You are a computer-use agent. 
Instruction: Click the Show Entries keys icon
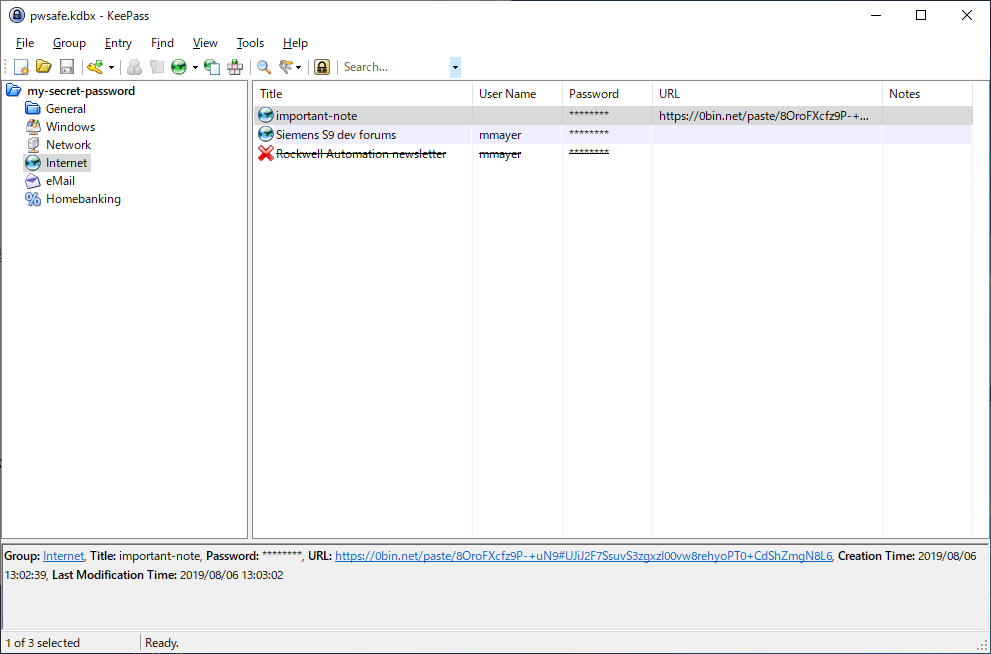tap(287, 67)
